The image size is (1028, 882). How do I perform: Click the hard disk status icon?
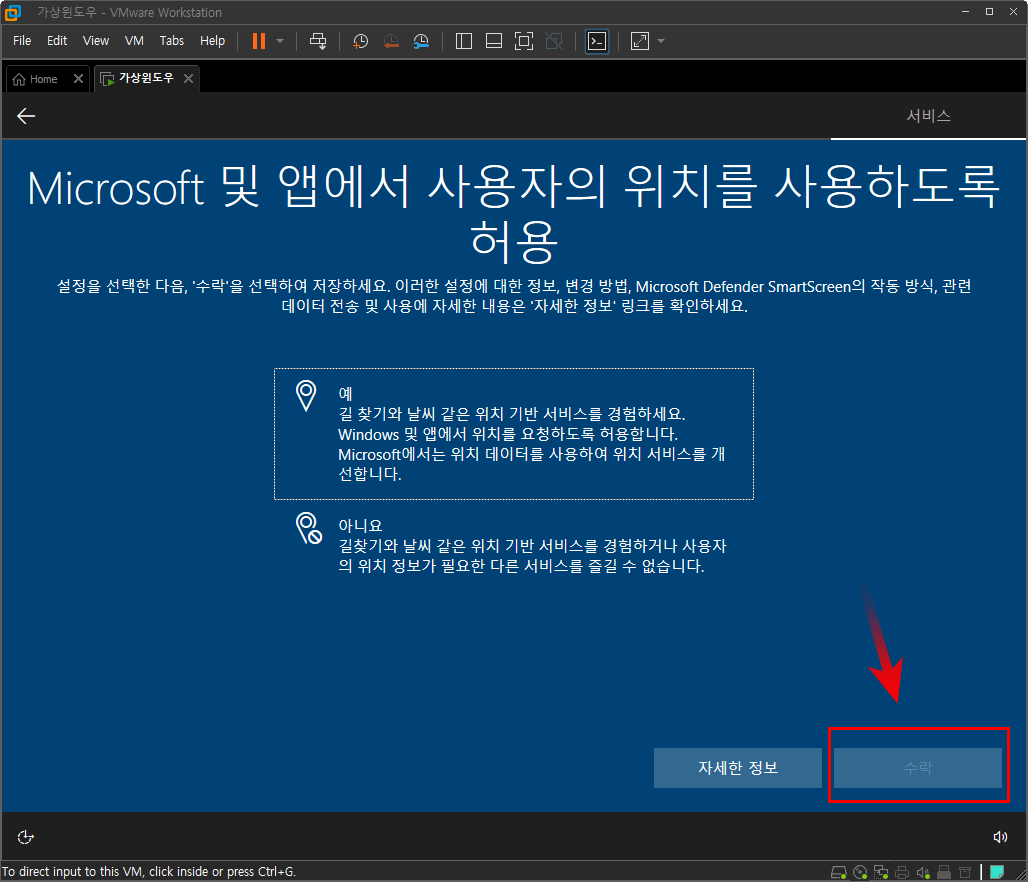[839, 872]
